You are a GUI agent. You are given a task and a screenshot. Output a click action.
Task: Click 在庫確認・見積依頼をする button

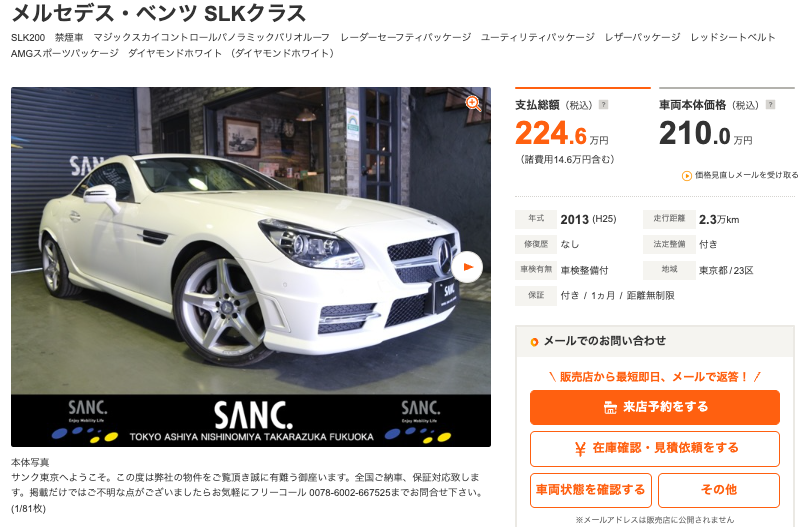coord(655,449)
